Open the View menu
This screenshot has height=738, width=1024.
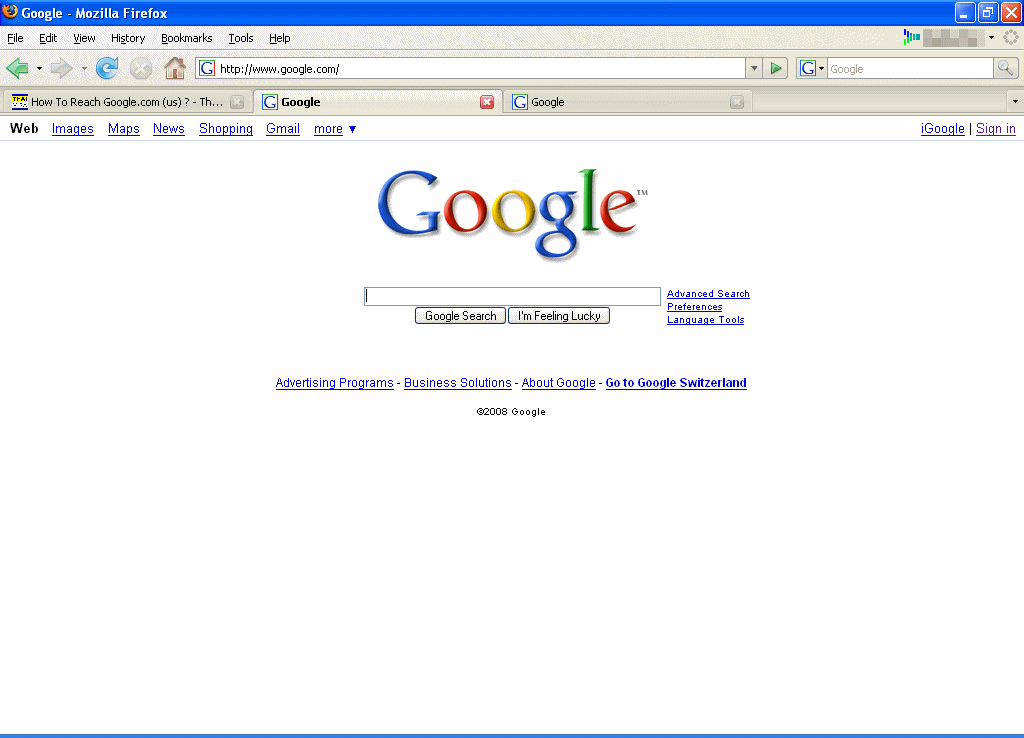point(84,38)
